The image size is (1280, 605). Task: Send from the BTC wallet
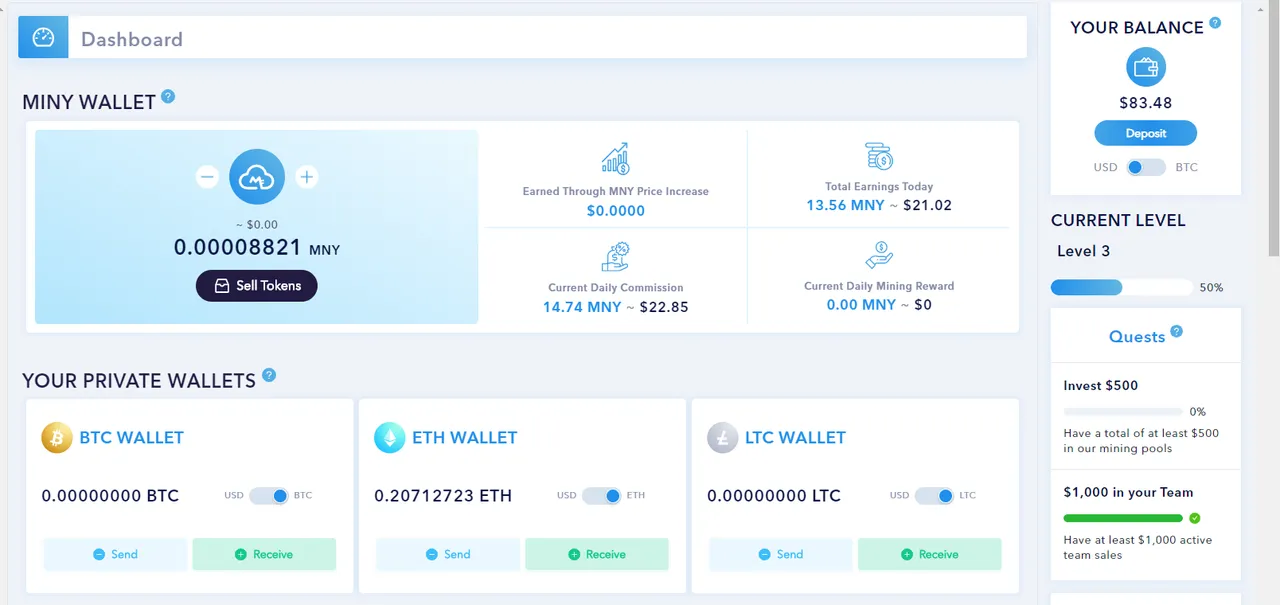coord(115,554)
